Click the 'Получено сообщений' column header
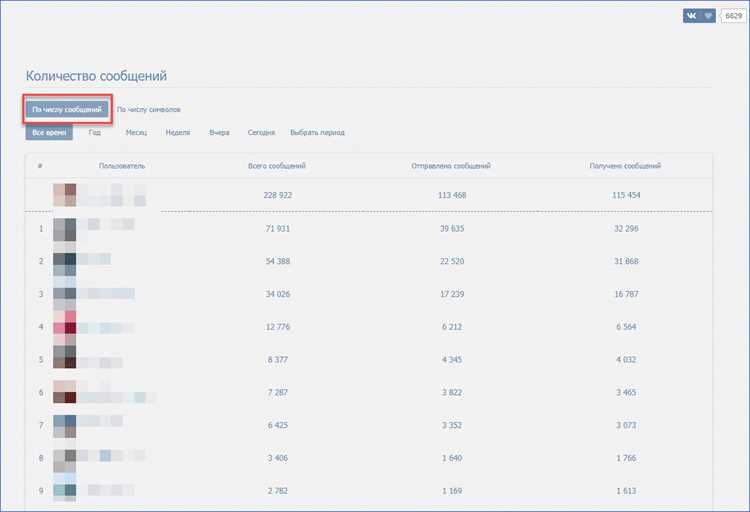 tap(625, 166)
